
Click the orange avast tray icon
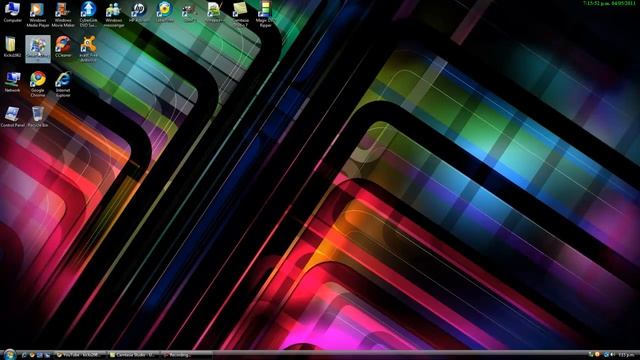pyautogui.click(x=598, y=355)
